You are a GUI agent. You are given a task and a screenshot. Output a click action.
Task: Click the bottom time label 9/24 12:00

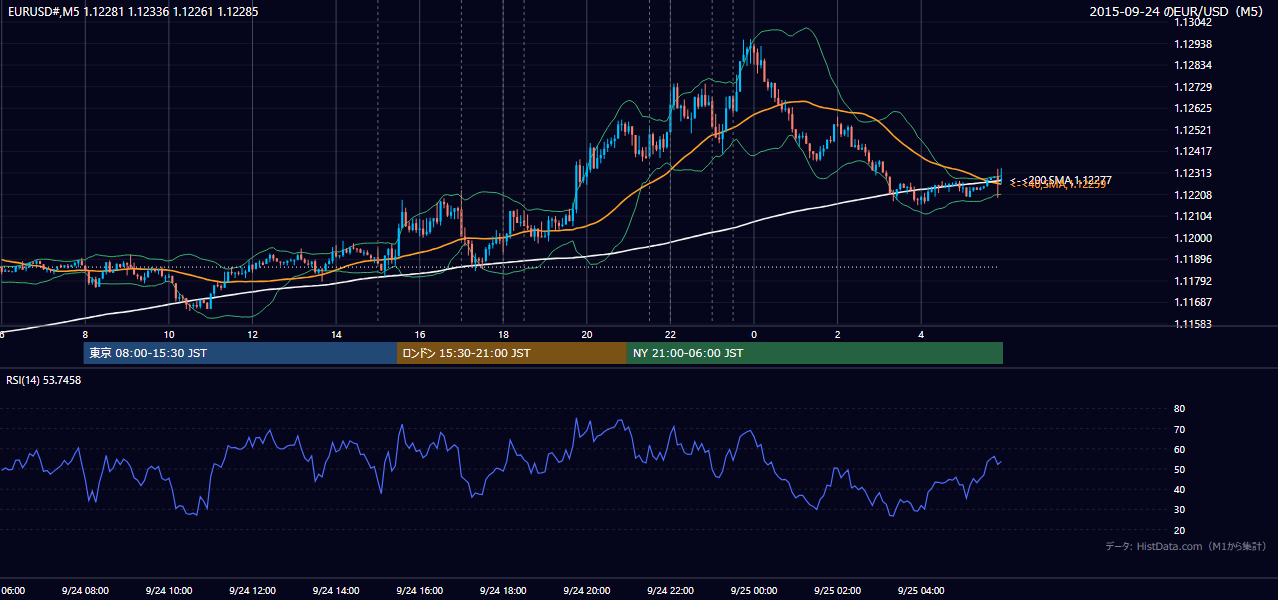252,590
